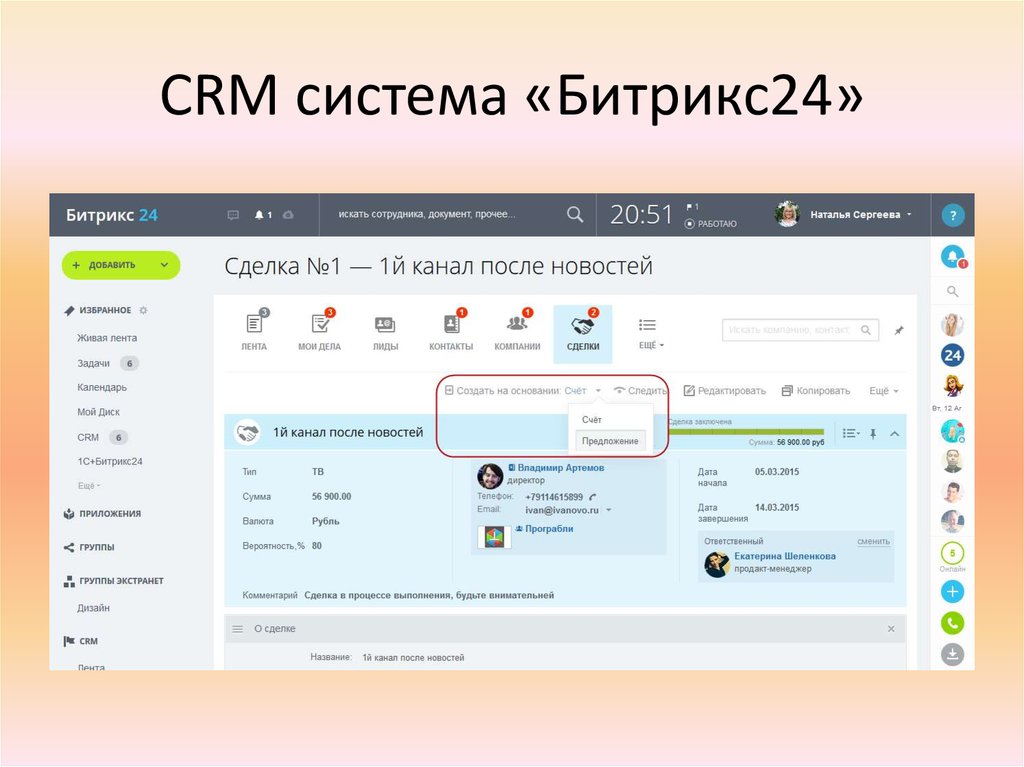
Task: Open the Online counter circle showing 5
Action: (x=952, y=553)
